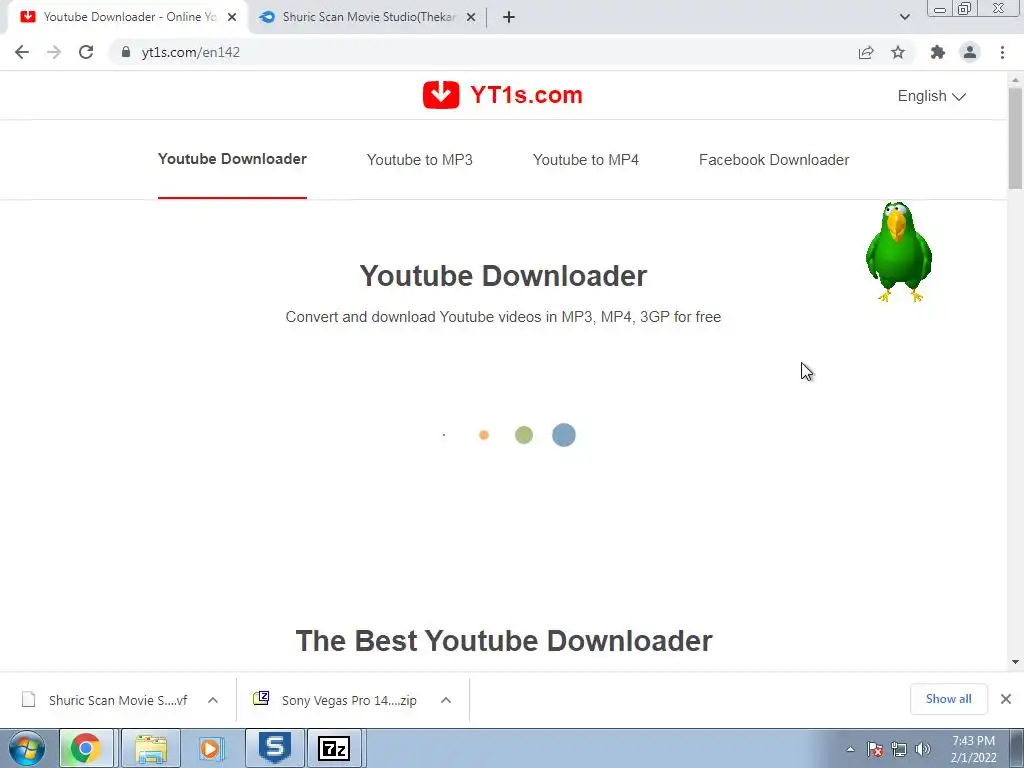The image size is (1024, 768).
Task: Click the Action Center flag tray icon
Action: point(876,749)
